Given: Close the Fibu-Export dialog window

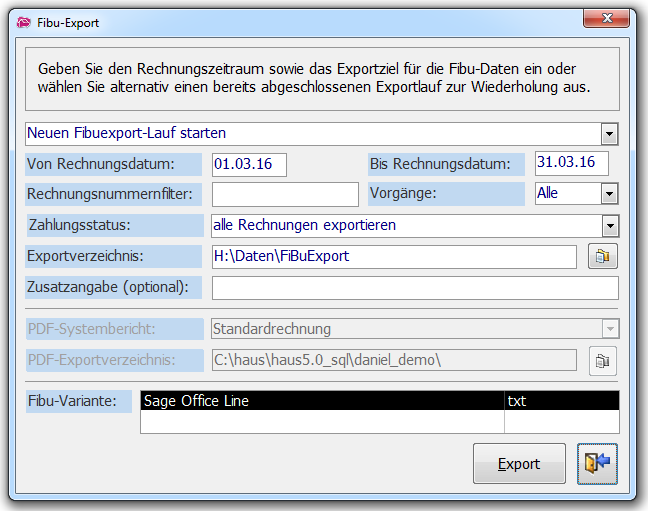Looking at the screenshot, I should click(x=607, y=21).
